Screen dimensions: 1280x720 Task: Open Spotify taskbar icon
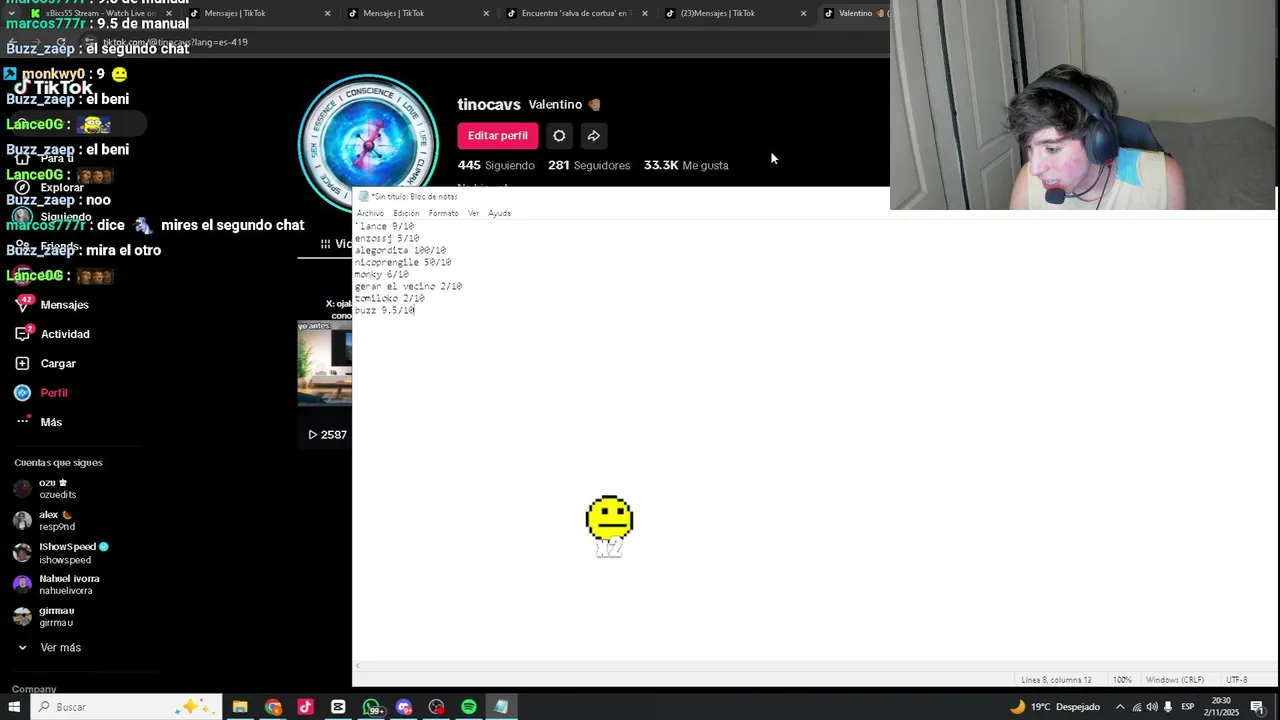pos(469,707)
